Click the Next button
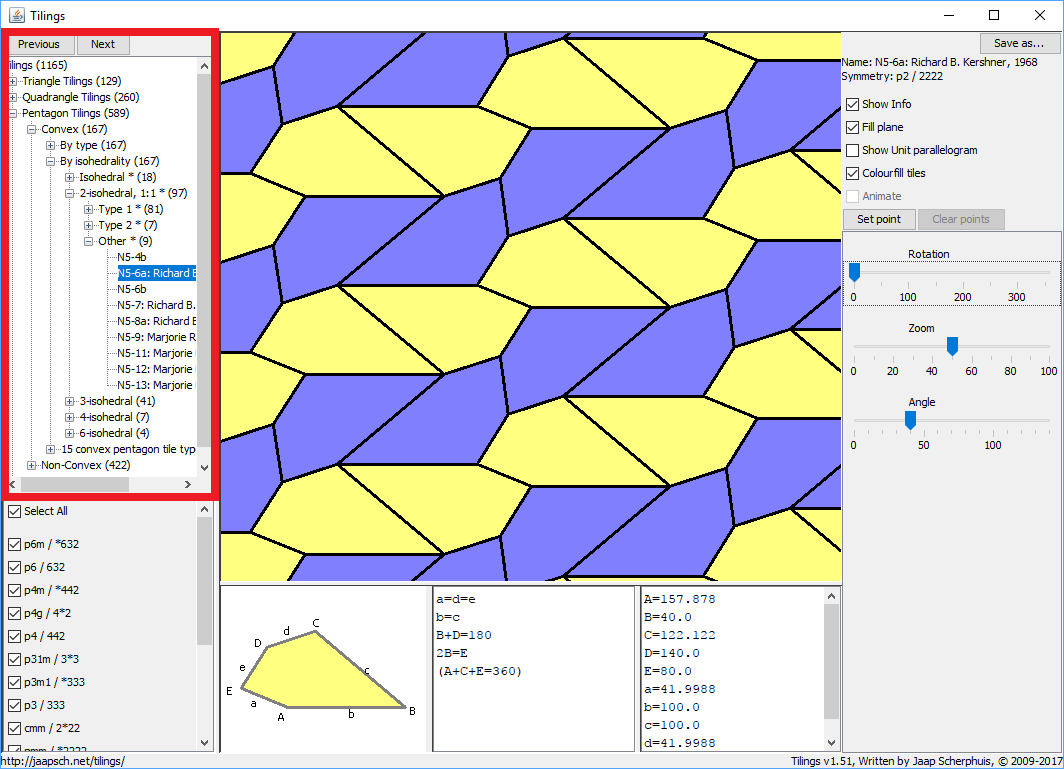The height and width of the screenshot is (769, 1064). click(102, 44)
